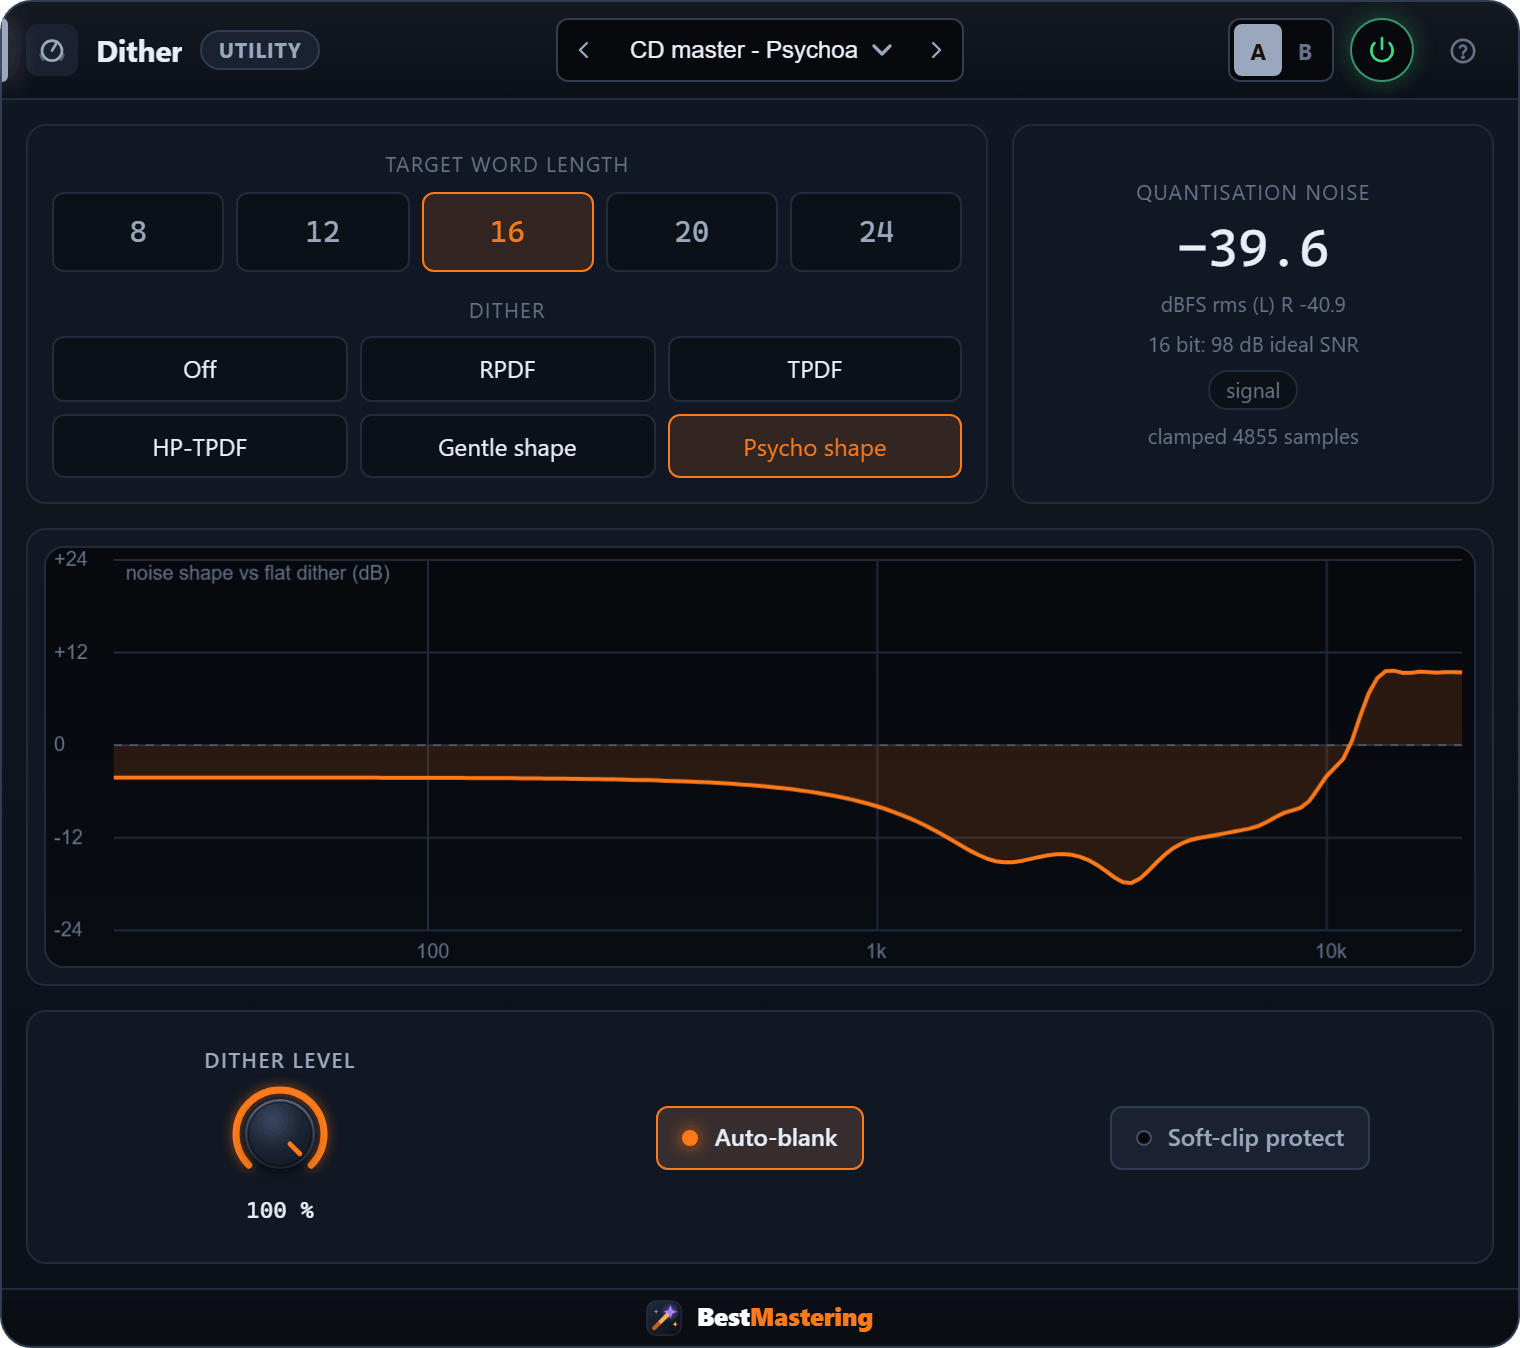This screenshot has height=1348, width=1520.
Task: Click the noise shape curve graph
Action: pyautogui.click(x=760, y=757)
